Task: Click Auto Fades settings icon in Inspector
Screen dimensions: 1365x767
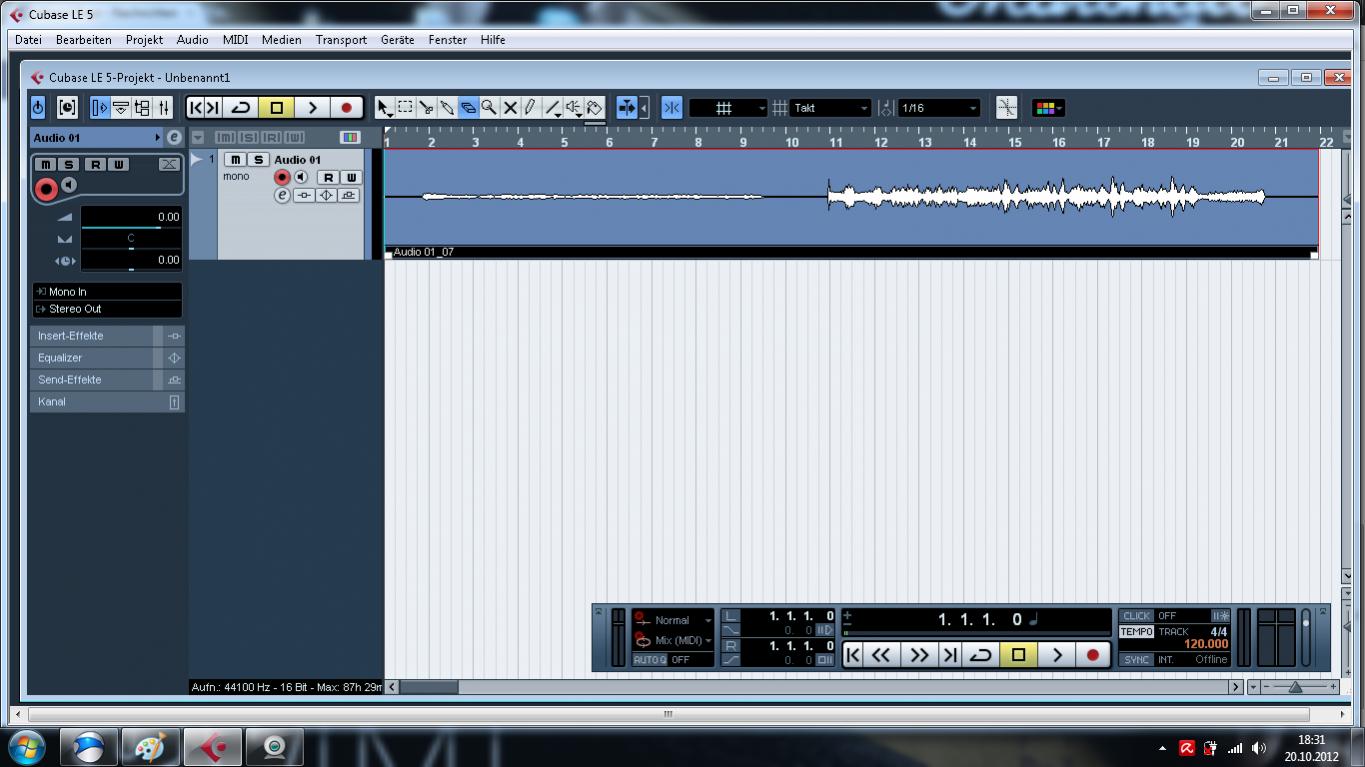Action: [169, 164]
